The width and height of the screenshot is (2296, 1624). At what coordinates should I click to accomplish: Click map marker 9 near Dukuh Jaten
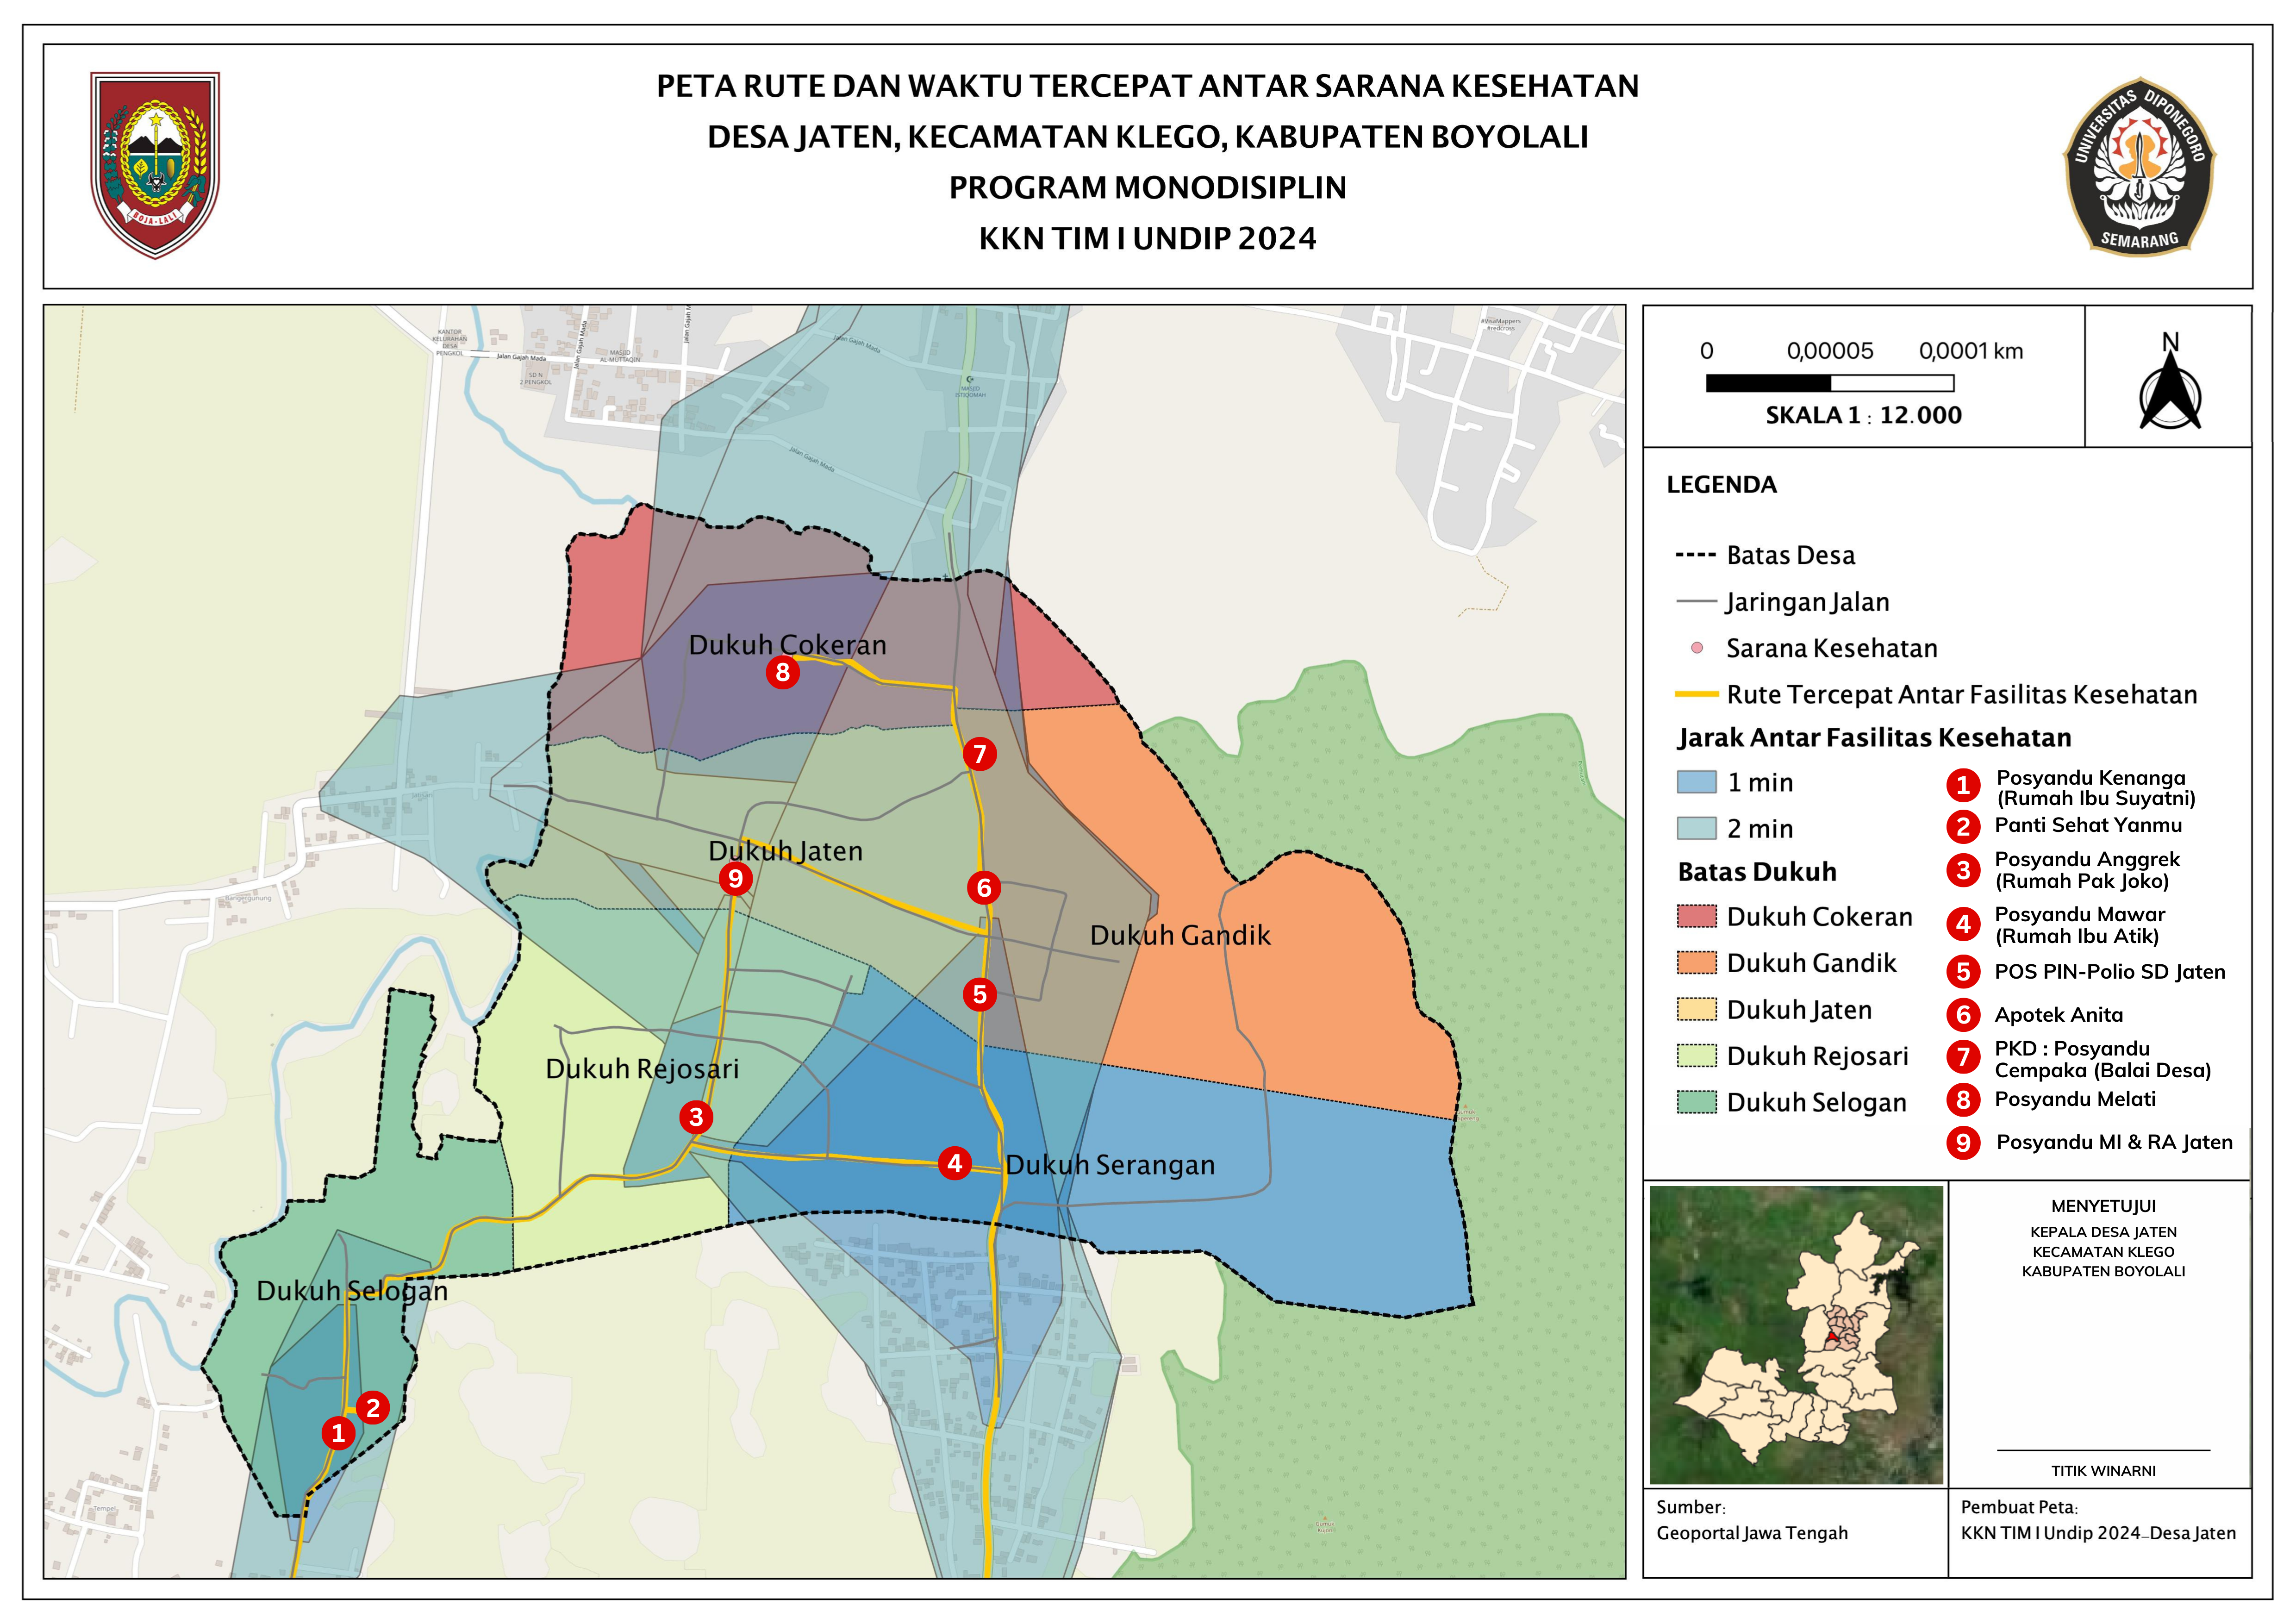click(735, 879)
